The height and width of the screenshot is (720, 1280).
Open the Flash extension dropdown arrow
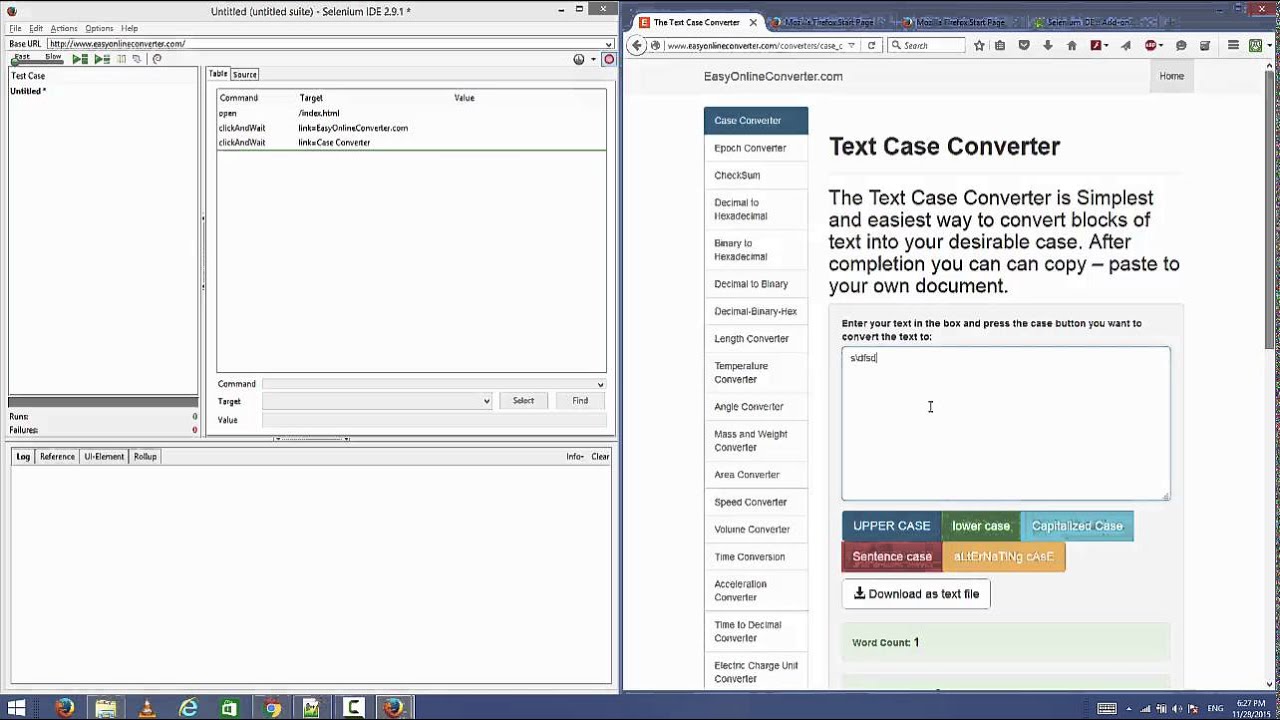1107,45
